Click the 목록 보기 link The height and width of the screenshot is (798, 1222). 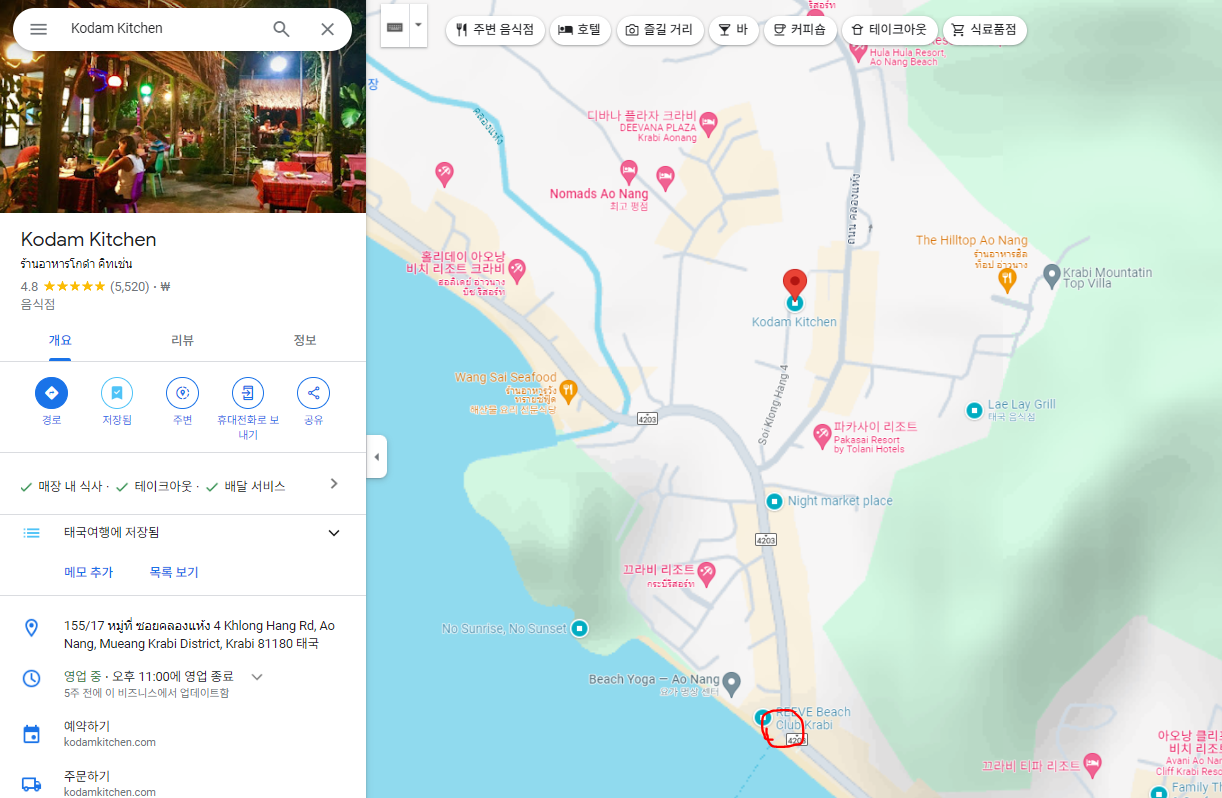click(174, 573)
